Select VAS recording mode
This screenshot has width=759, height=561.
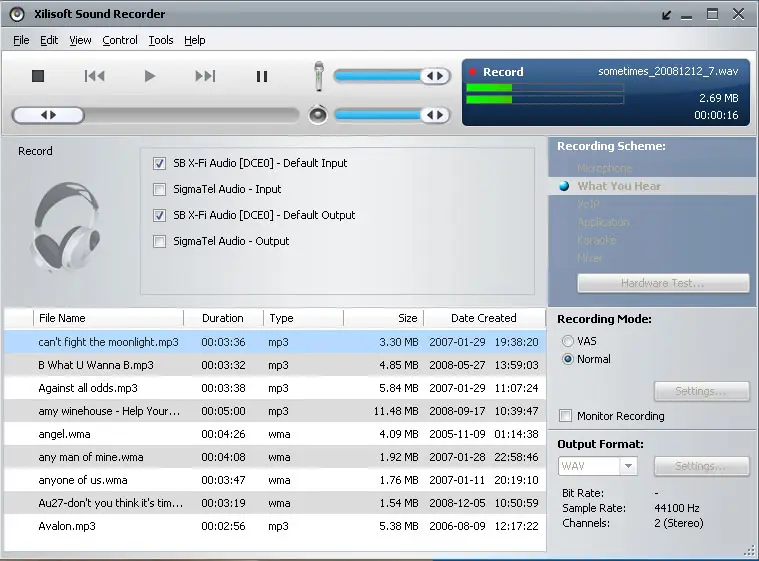tap(568, 341)
